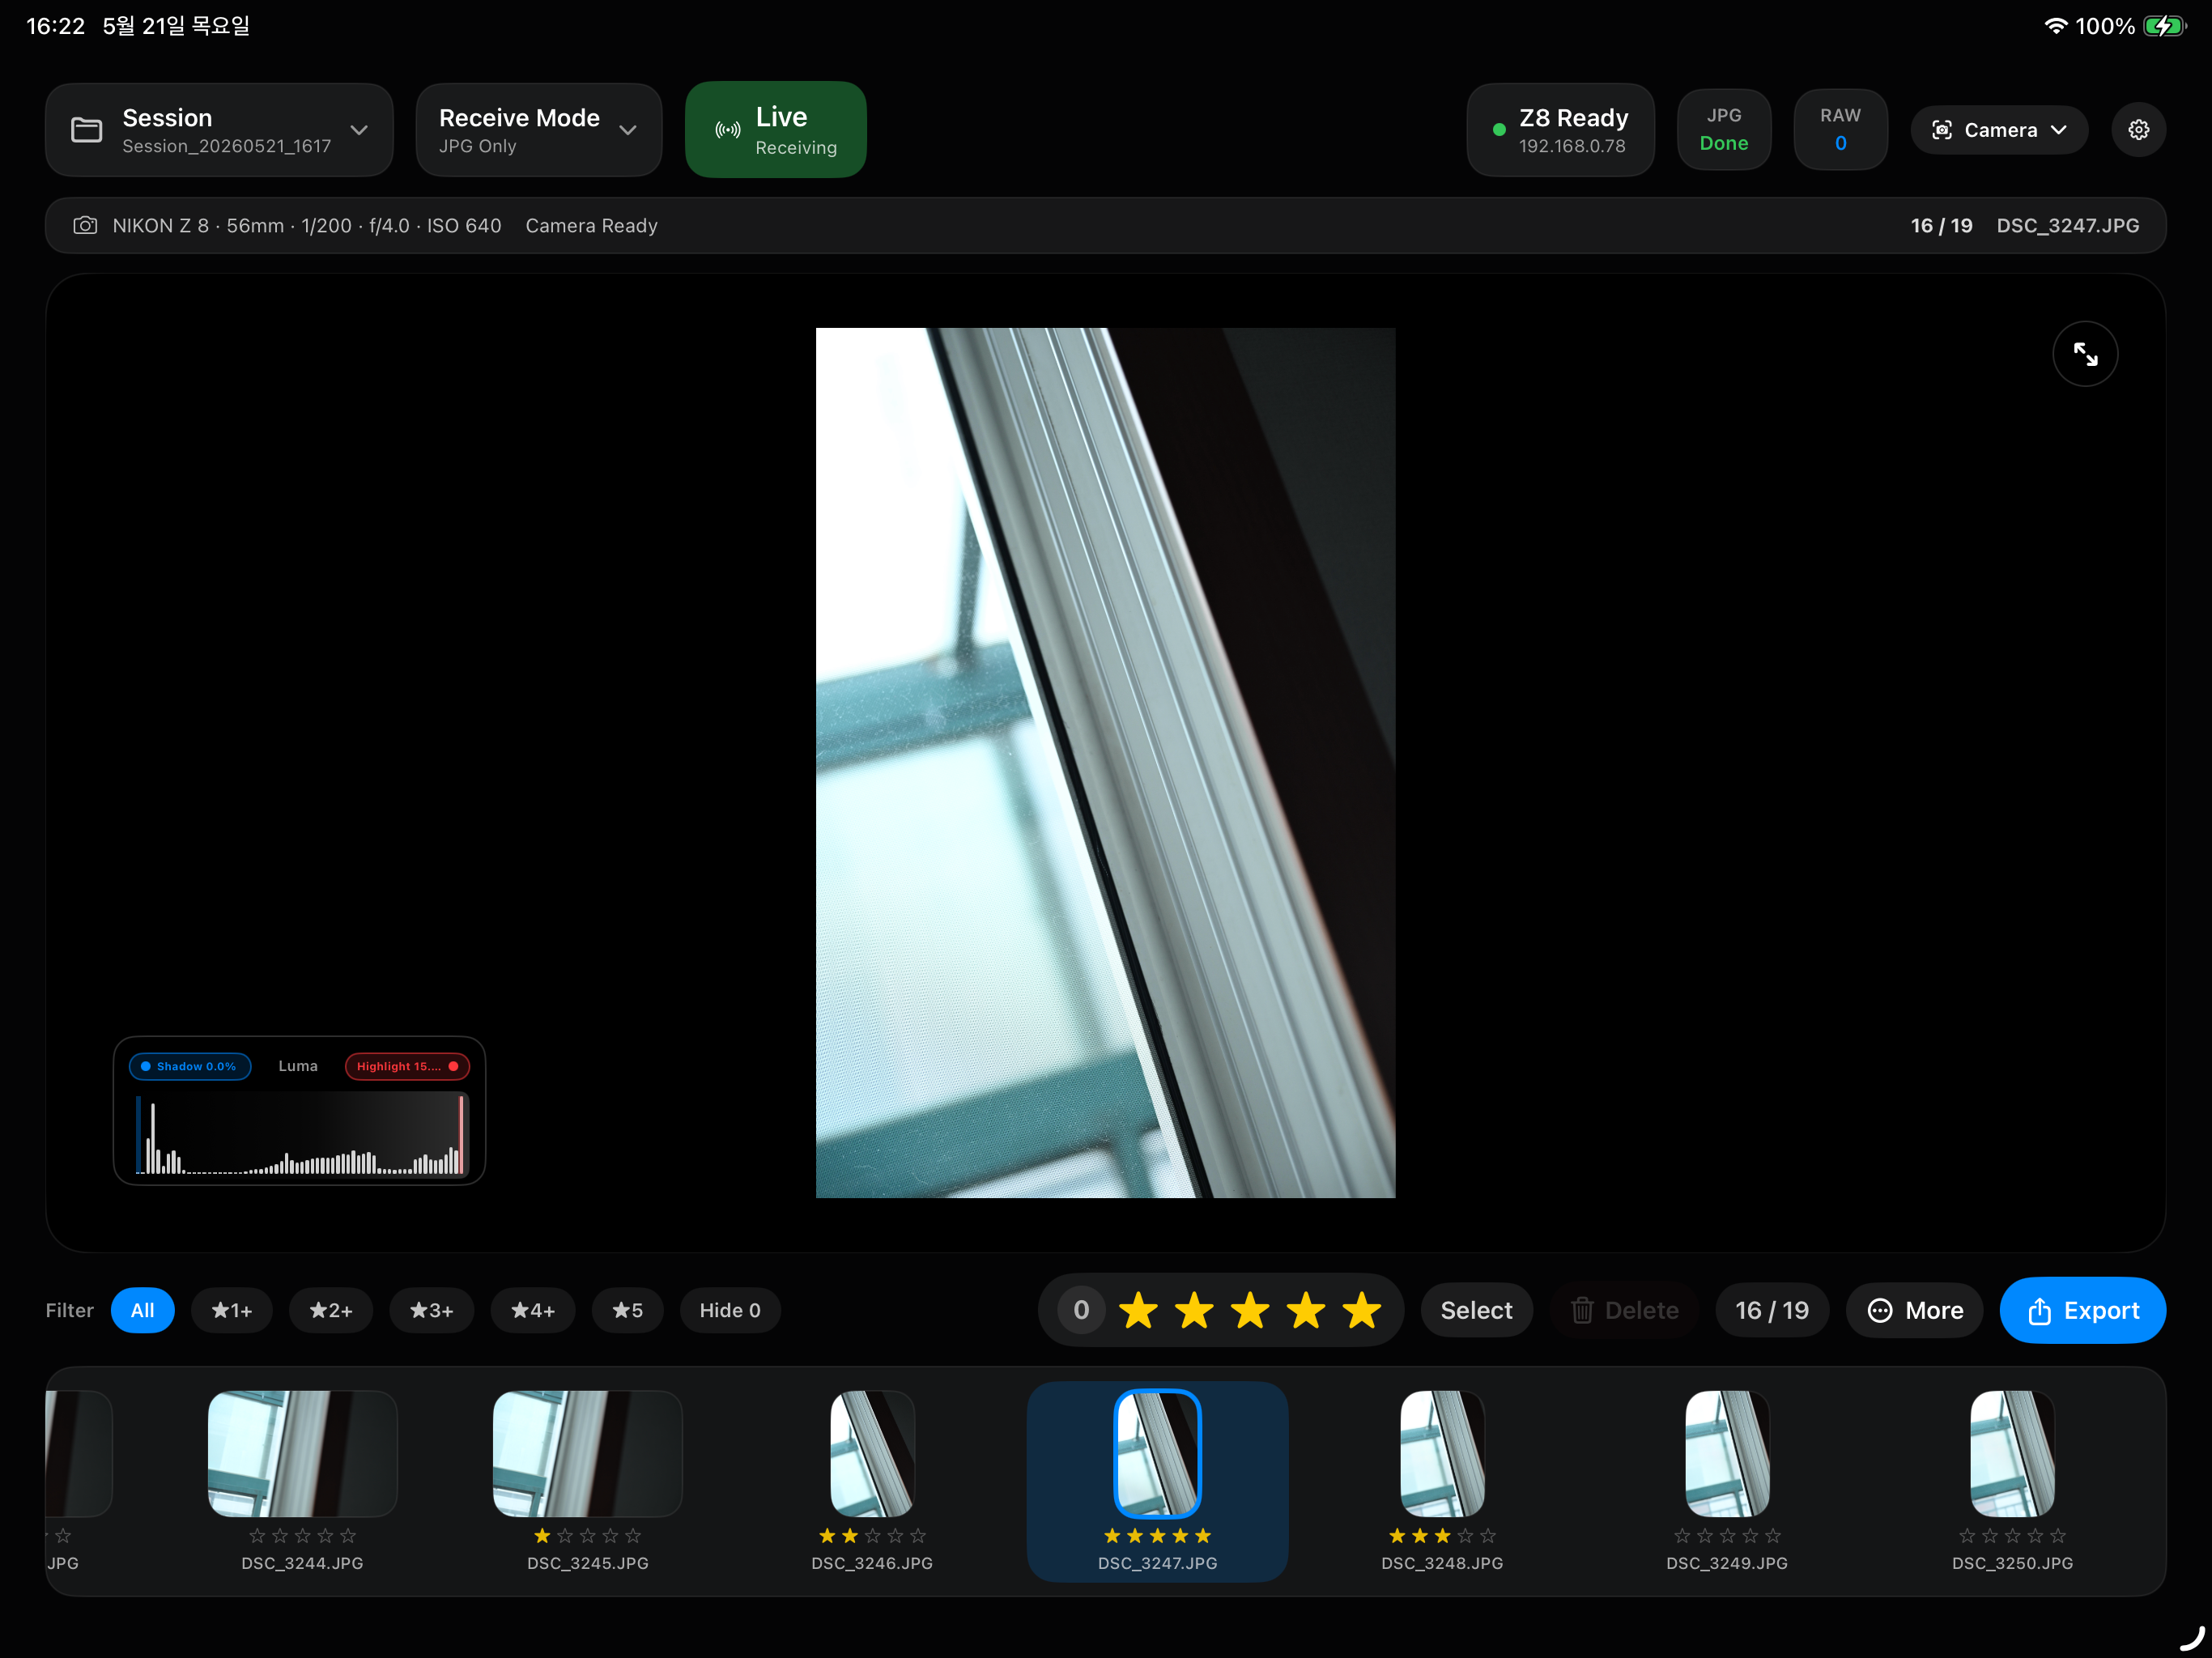Filter by ★2+ rating
The width and height of the screenshot is (2212, 1658).
pyautogui.click(x=331, y=1310)
